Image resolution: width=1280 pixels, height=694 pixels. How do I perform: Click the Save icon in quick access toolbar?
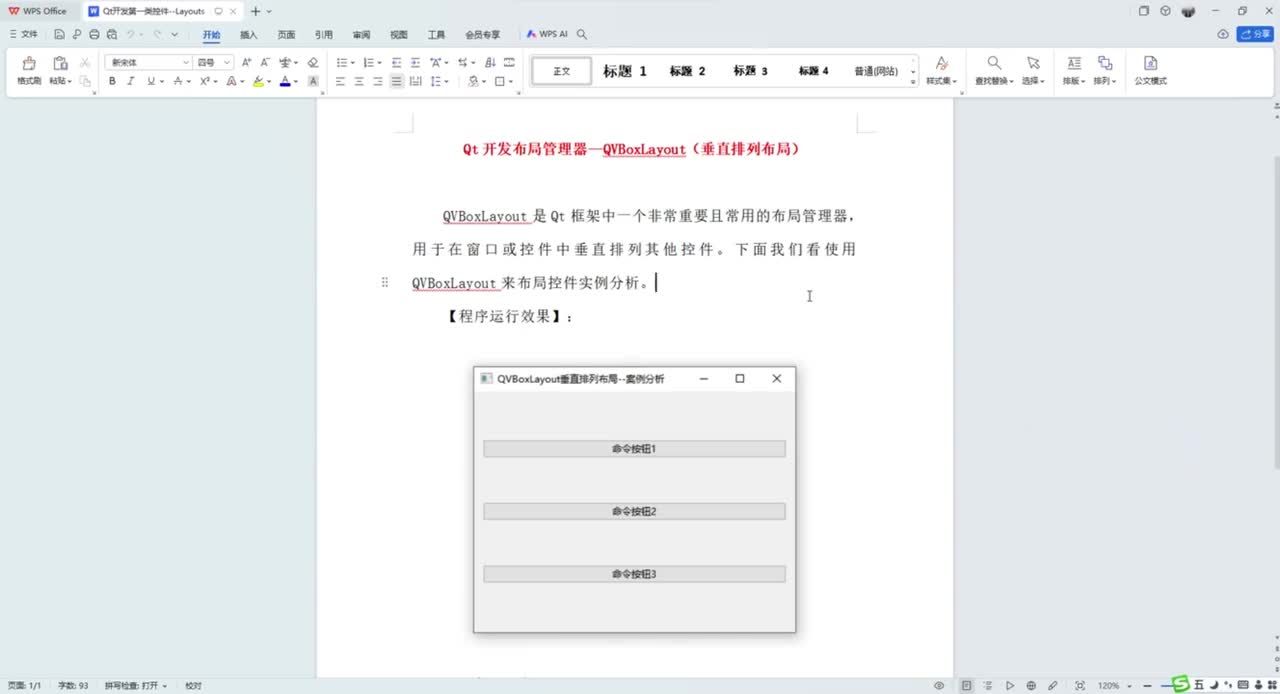tap(60, 34)
